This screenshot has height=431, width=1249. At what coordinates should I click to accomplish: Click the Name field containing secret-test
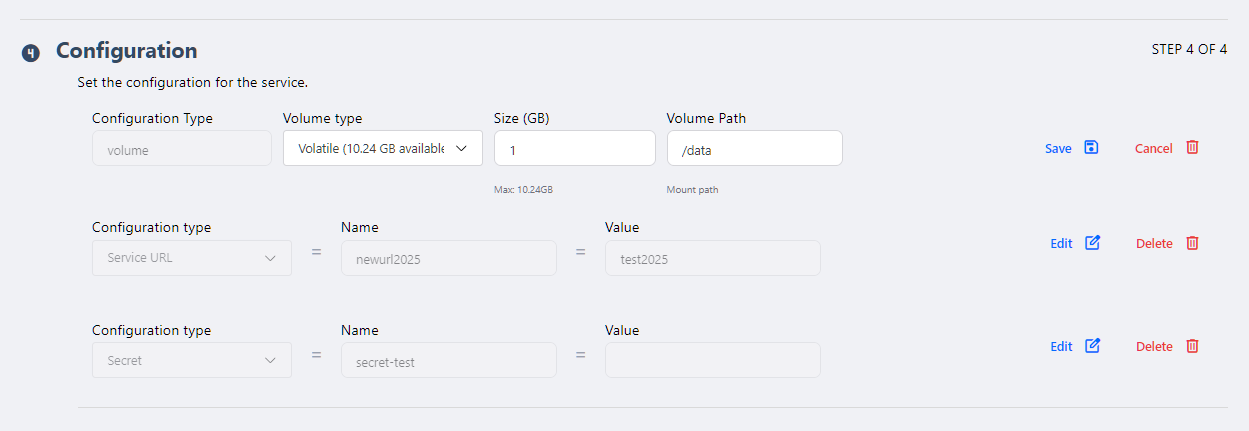(x=448, y=361)
